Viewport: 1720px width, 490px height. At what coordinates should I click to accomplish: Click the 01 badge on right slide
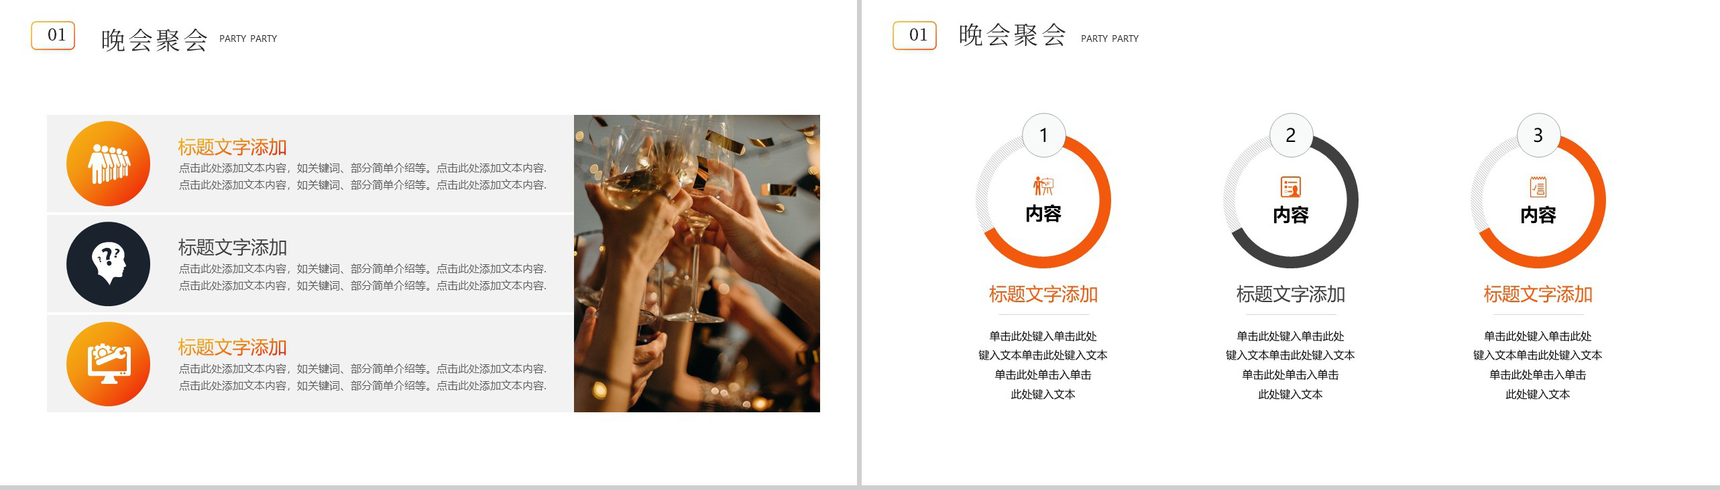[x=915, y=36]
